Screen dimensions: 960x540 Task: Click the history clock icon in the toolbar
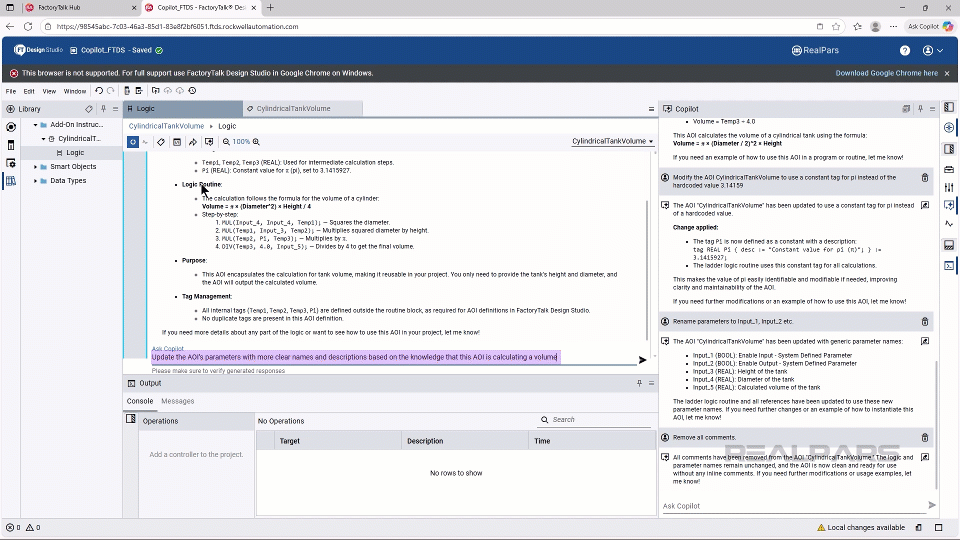pyautogui.click(x=192, y=91)
